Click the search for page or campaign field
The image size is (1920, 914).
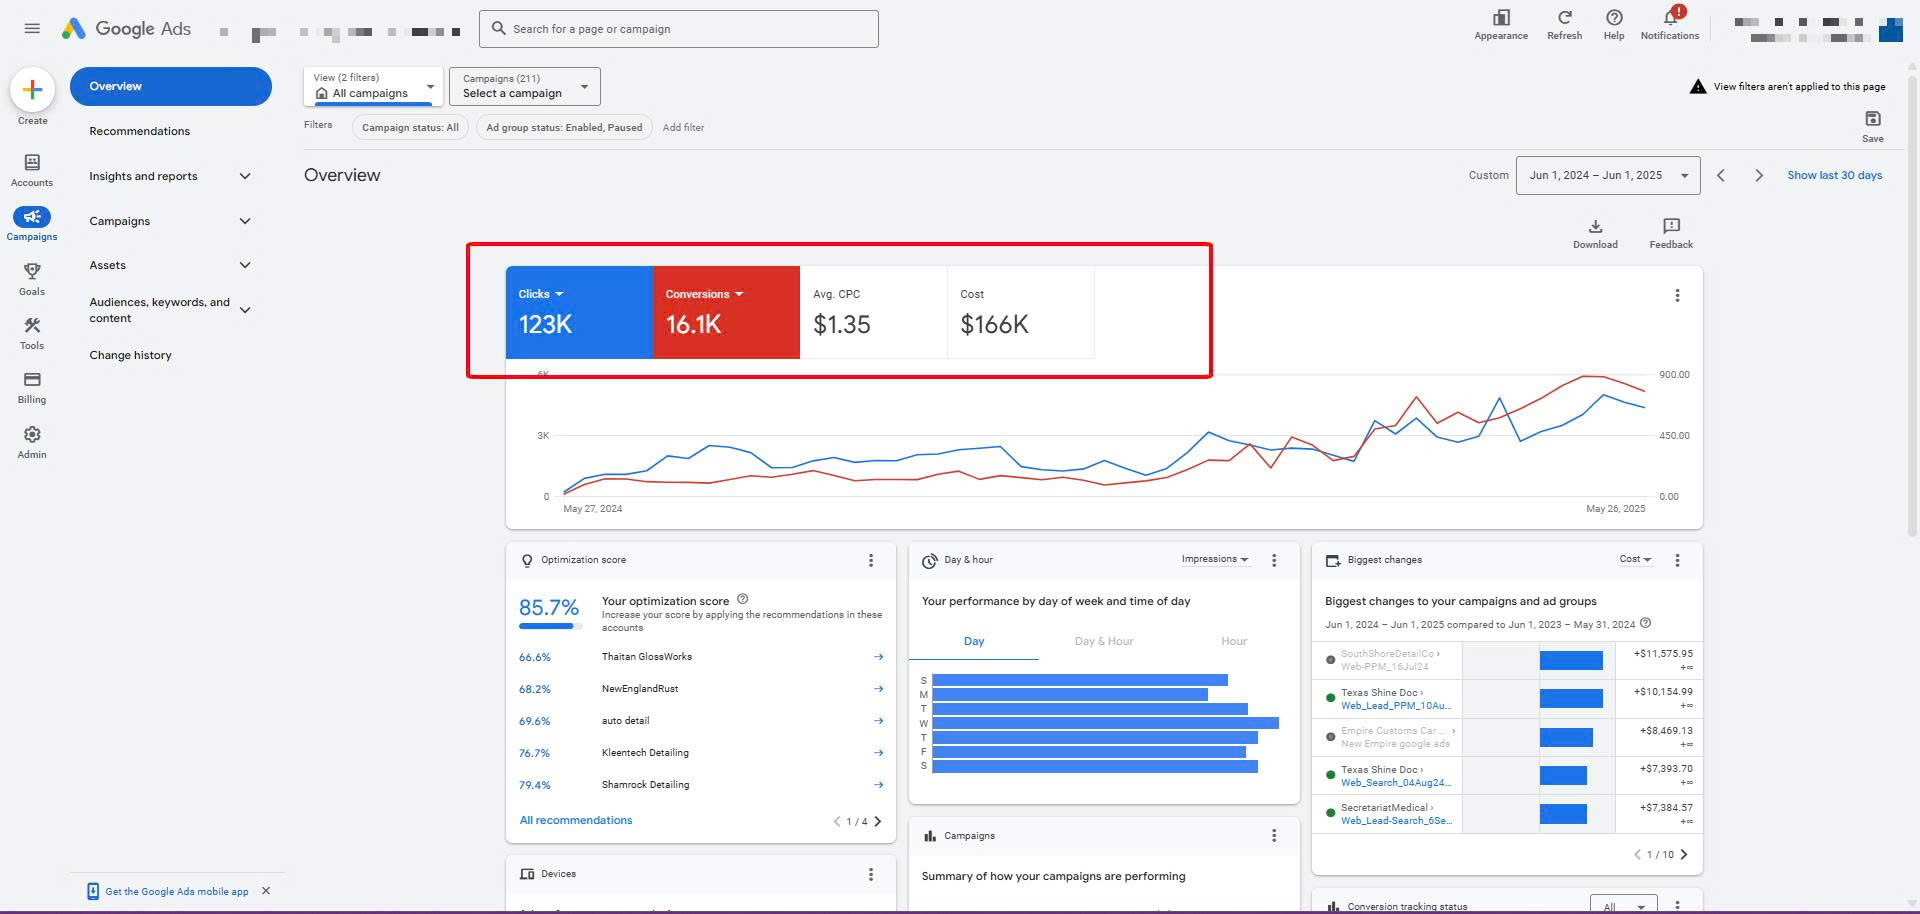pyautogui.click(x=679, y=29)
